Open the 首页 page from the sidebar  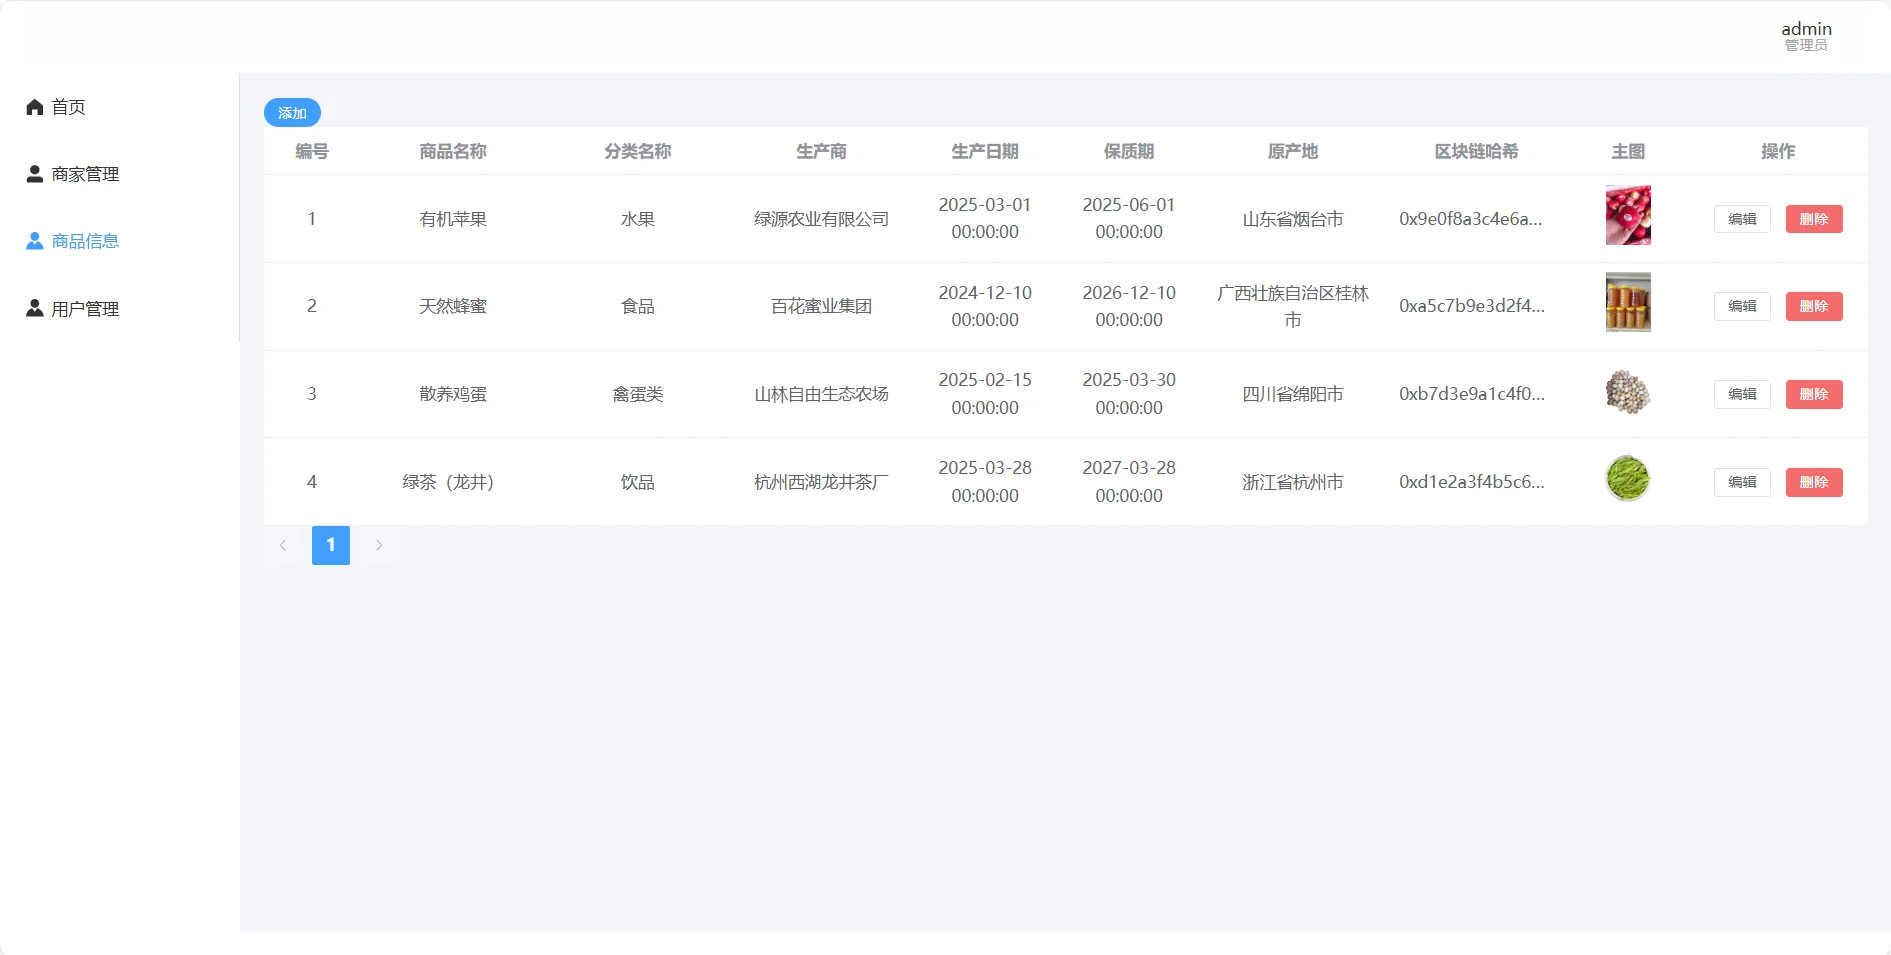click(68, 106)
